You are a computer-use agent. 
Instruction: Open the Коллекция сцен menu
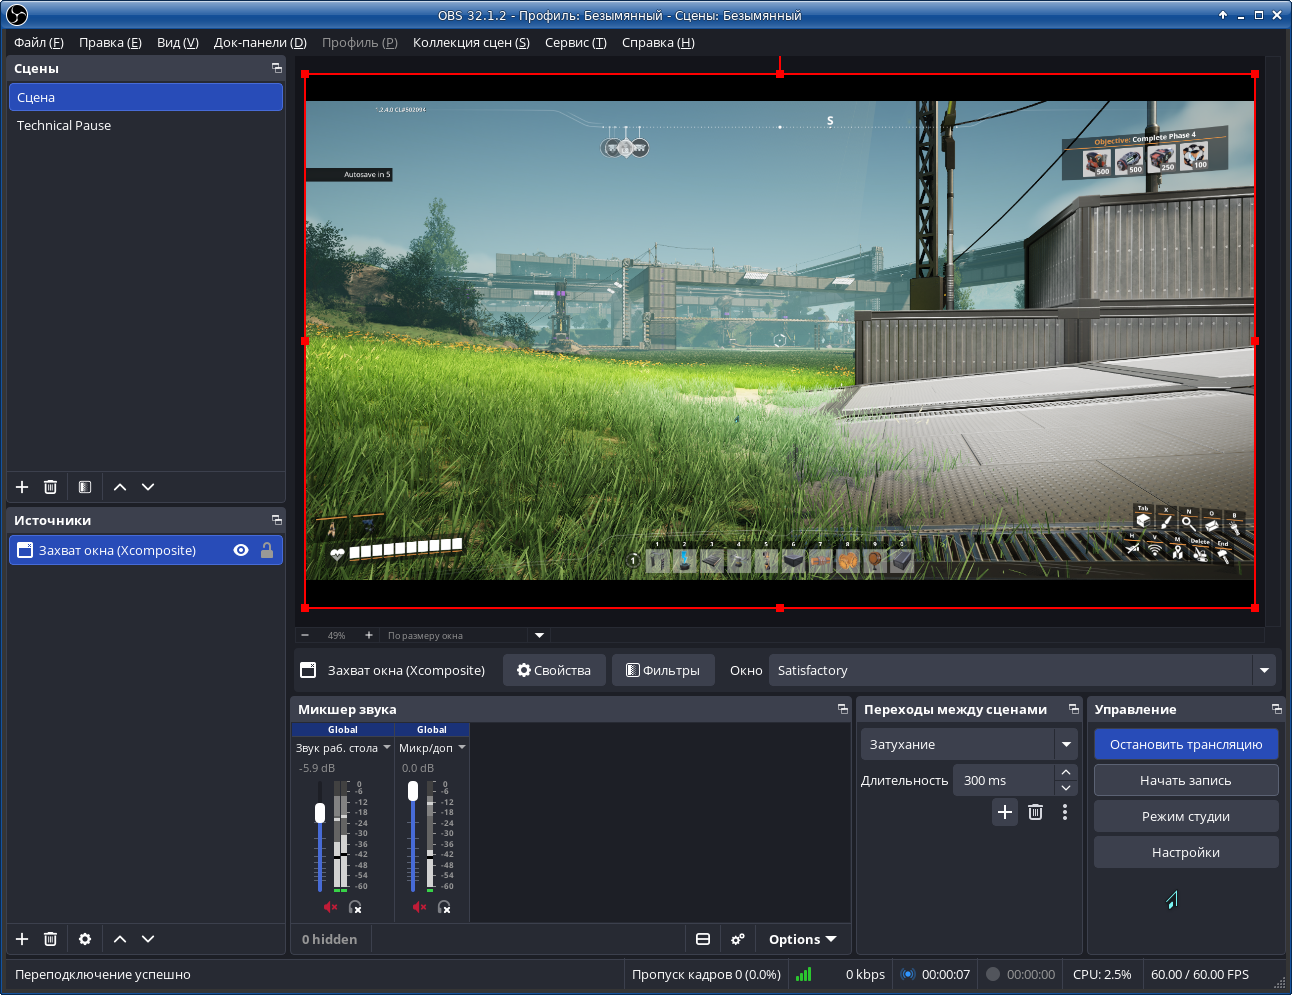click(x=471, y=42)
